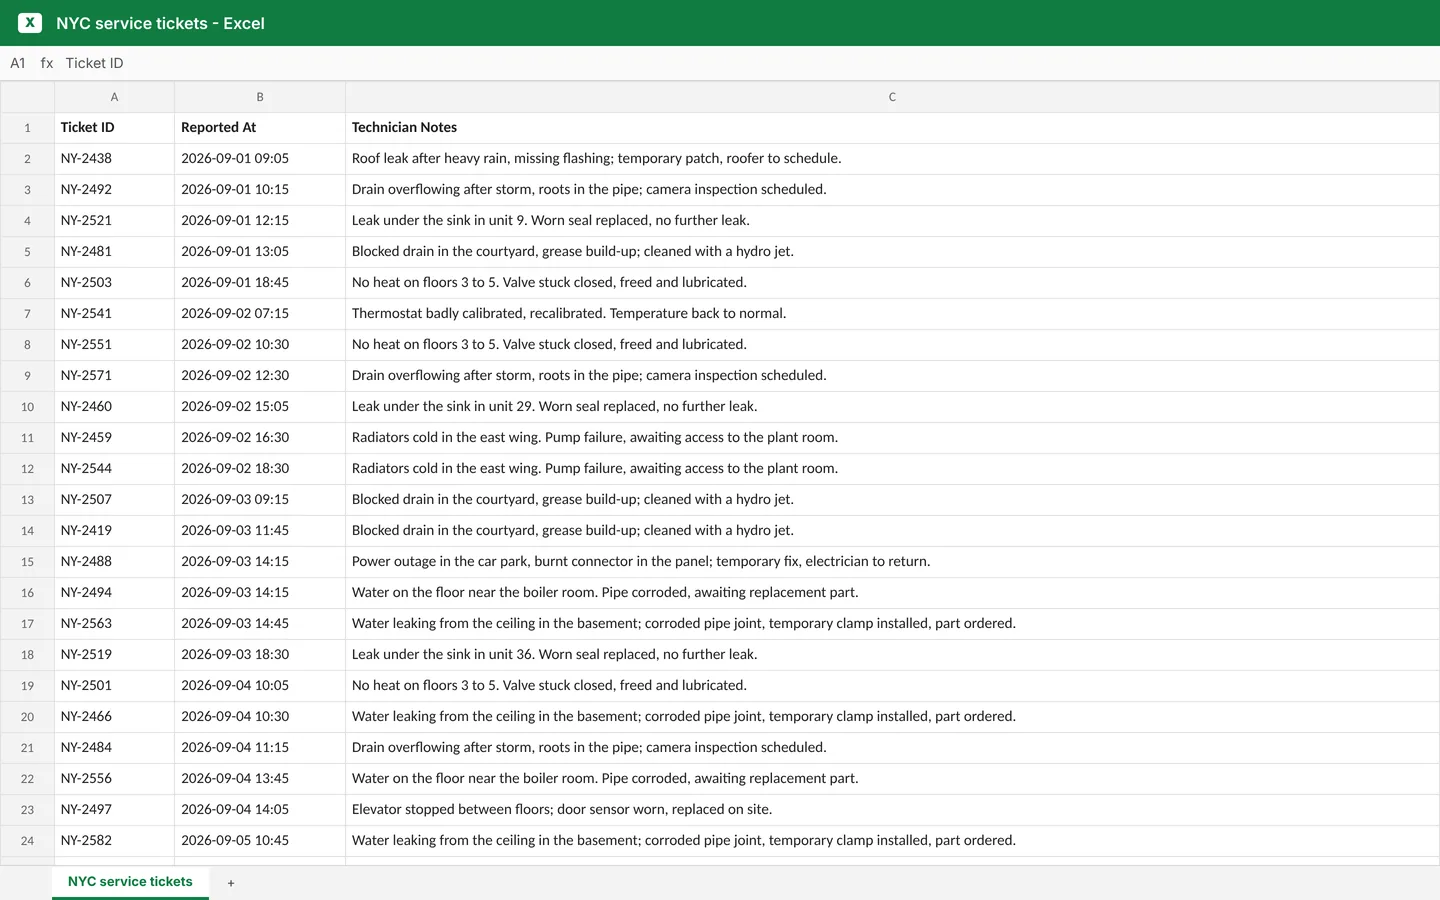Viewport: 1440px width, 900px height.
Task: Click the date 2026-09-03 14:45
Action: click(260, 624)
